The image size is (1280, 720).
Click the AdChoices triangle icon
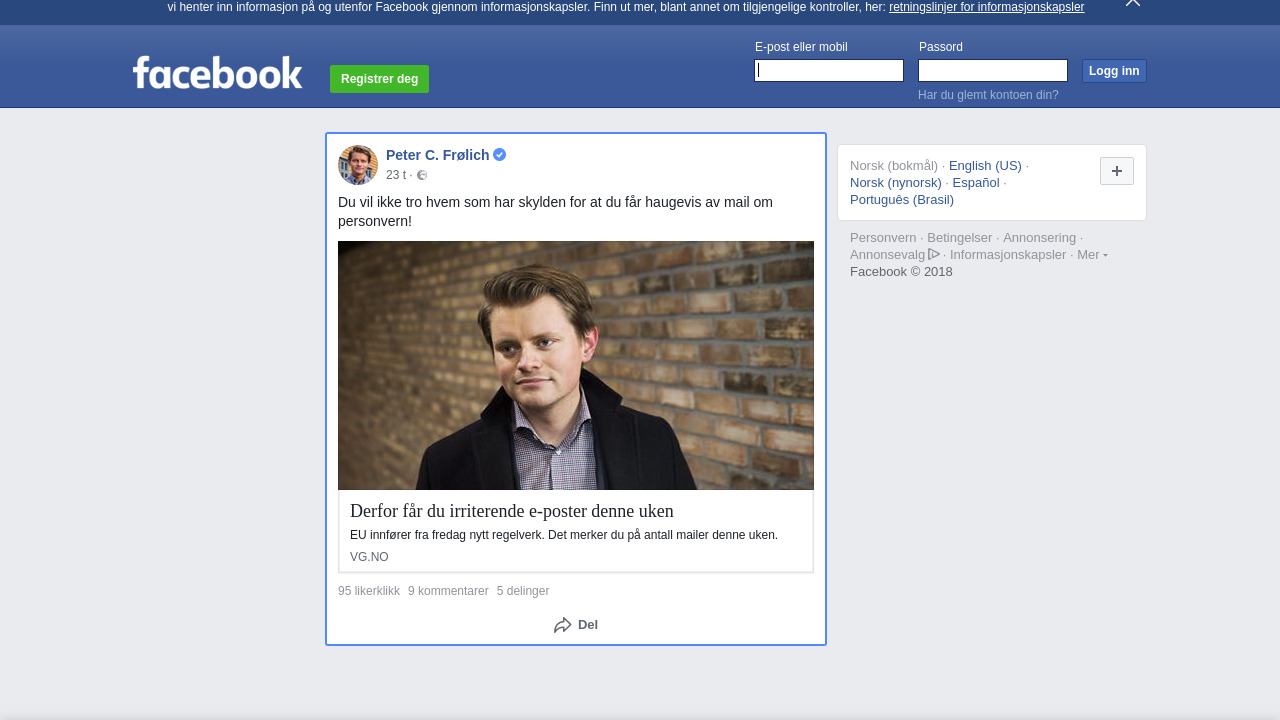tap(934, 254)
